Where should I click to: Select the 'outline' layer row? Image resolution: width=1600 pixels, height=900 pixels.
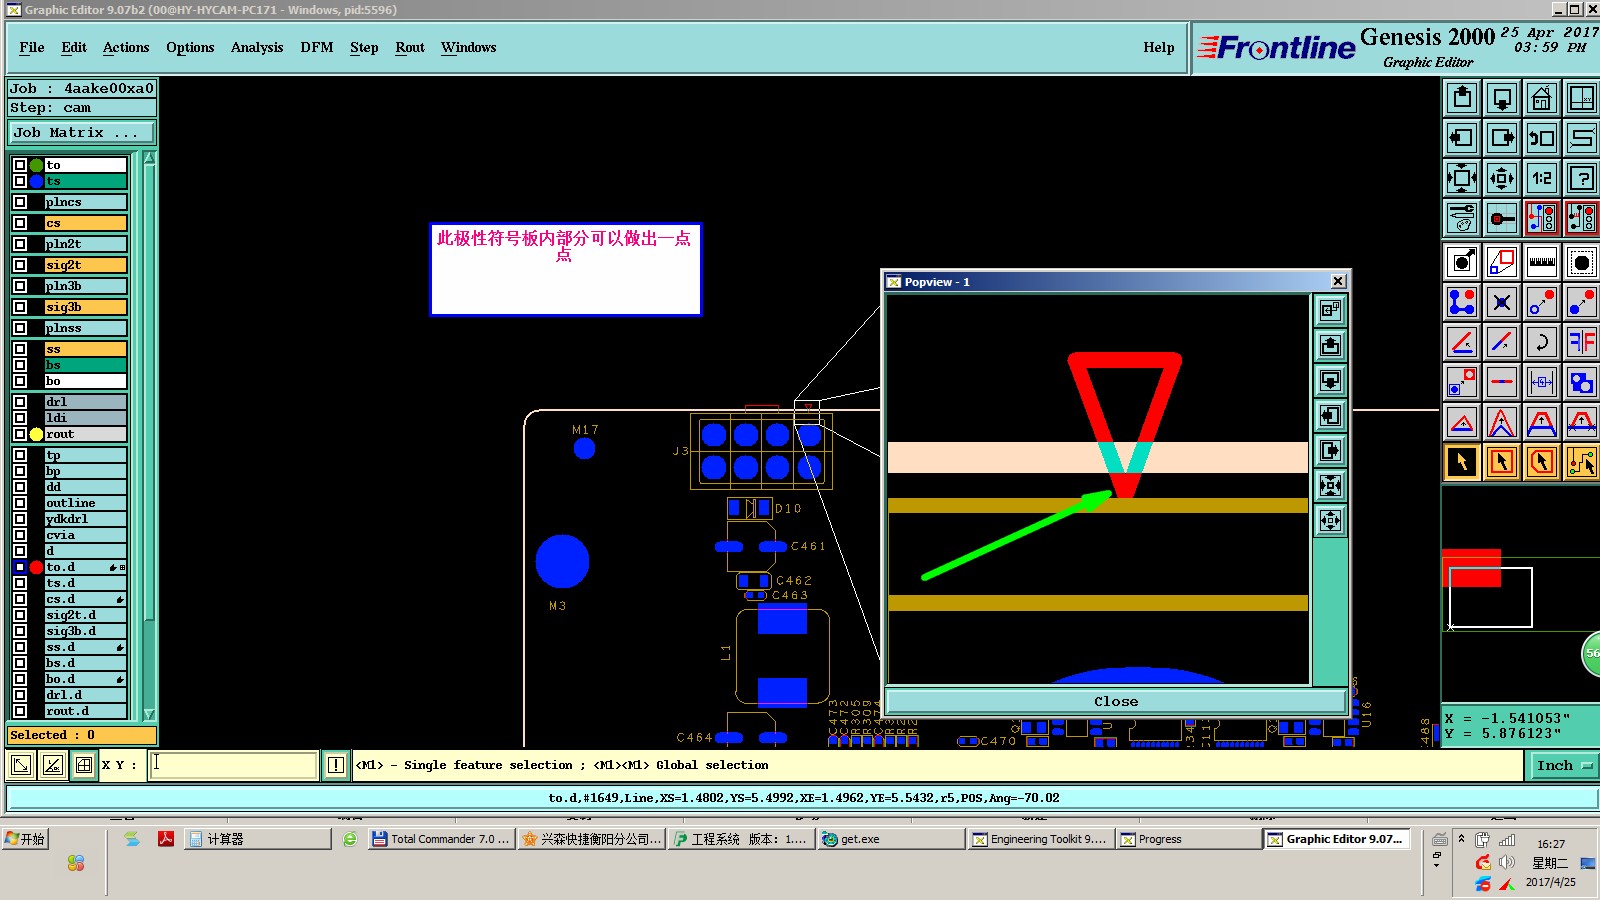pos(85,503)
